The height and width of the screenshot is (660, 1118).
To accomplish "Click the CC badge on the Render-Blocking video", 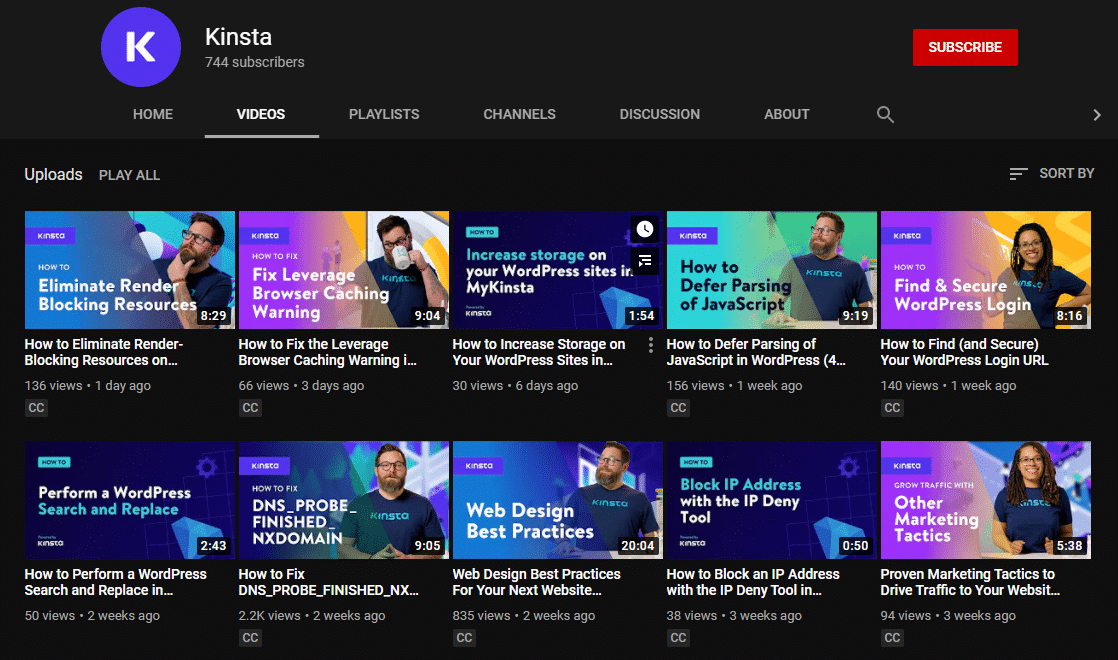I will coord(36,407).
